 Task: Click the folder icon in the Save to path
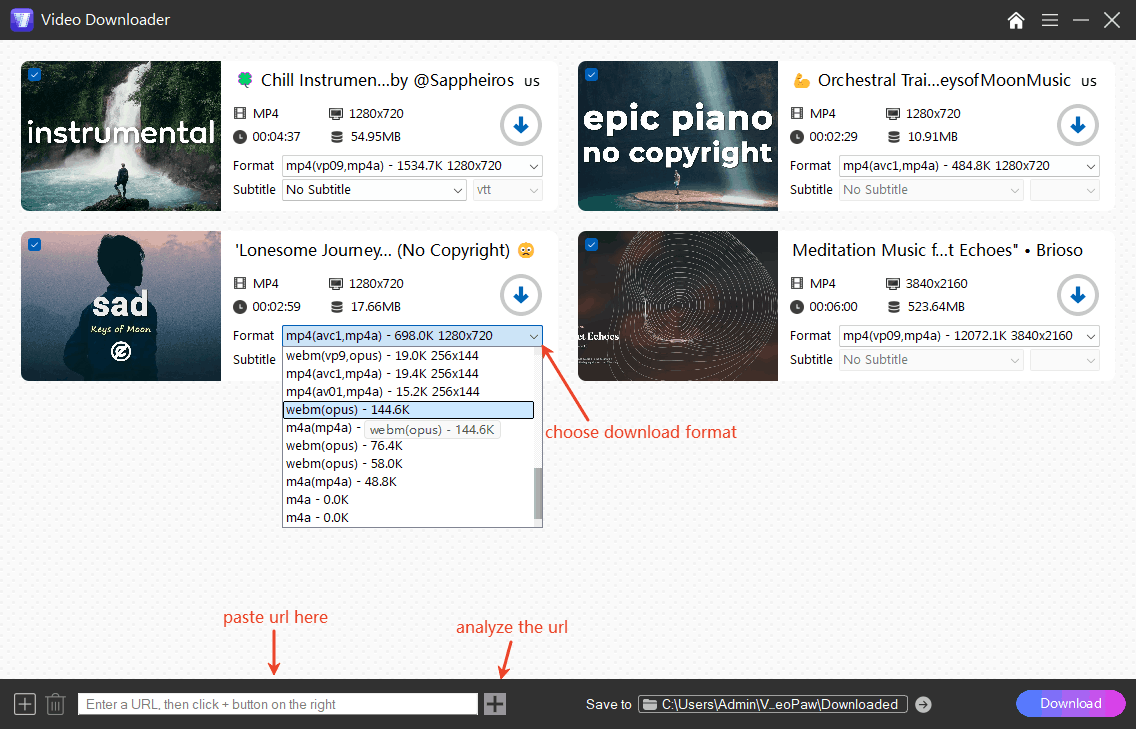tap(650, 704)
